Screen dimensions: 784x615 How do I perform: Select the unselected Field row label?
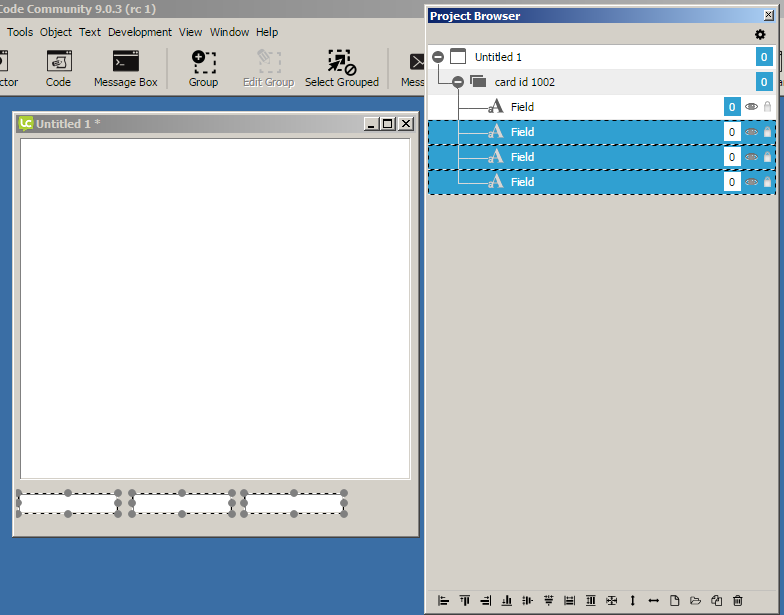[522, 107]
